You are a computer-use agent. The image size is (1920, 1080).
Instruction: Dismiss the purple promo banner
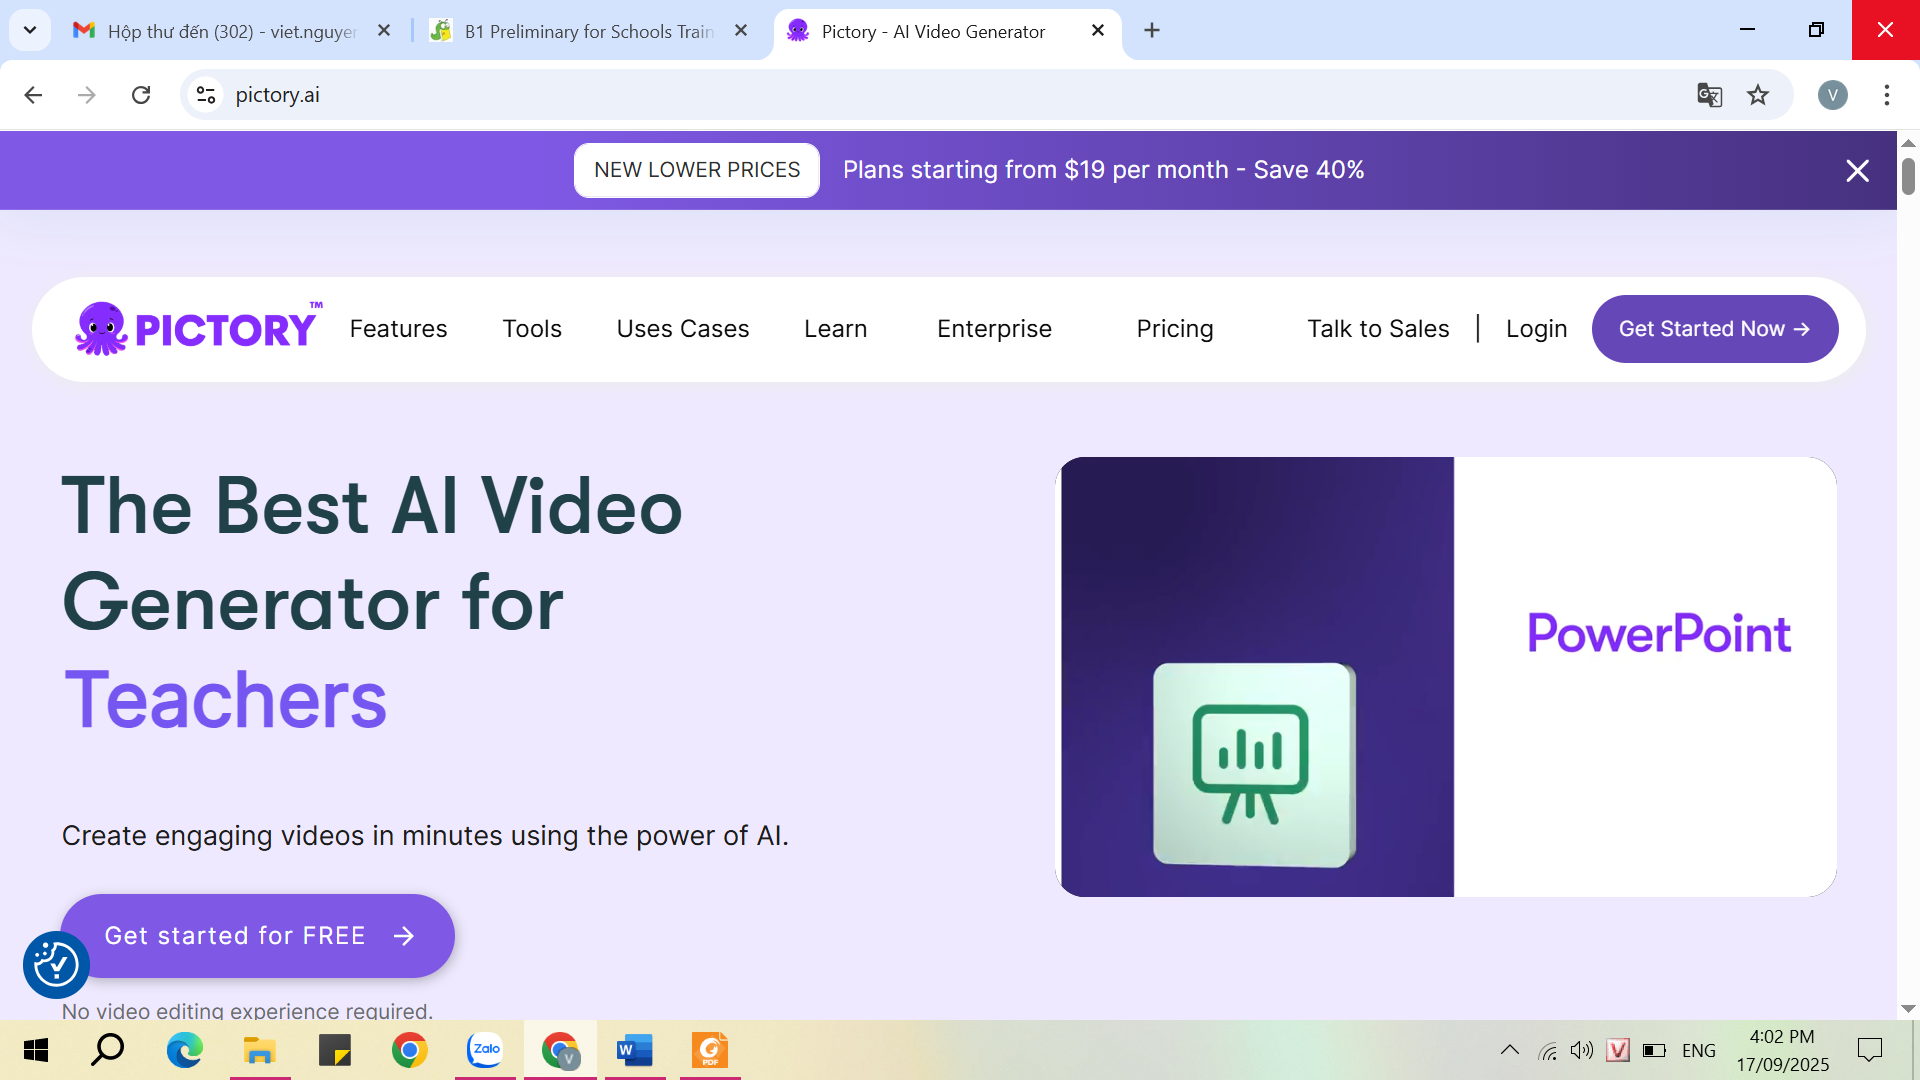pos(1857,171)
